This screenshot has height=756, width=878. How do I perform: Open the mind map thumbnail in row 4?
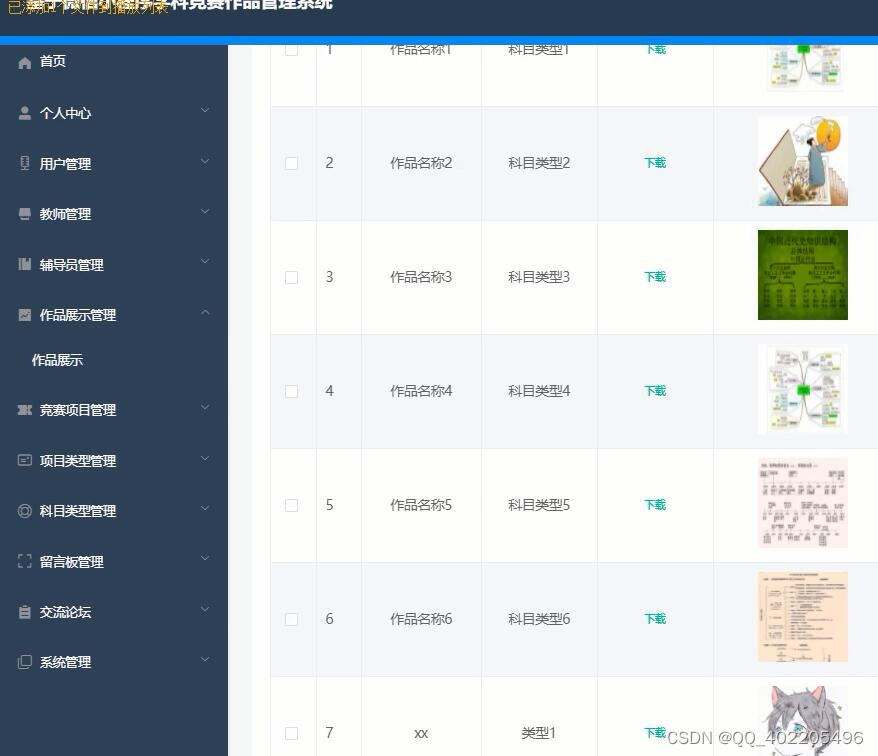click(x=802, y=389)
